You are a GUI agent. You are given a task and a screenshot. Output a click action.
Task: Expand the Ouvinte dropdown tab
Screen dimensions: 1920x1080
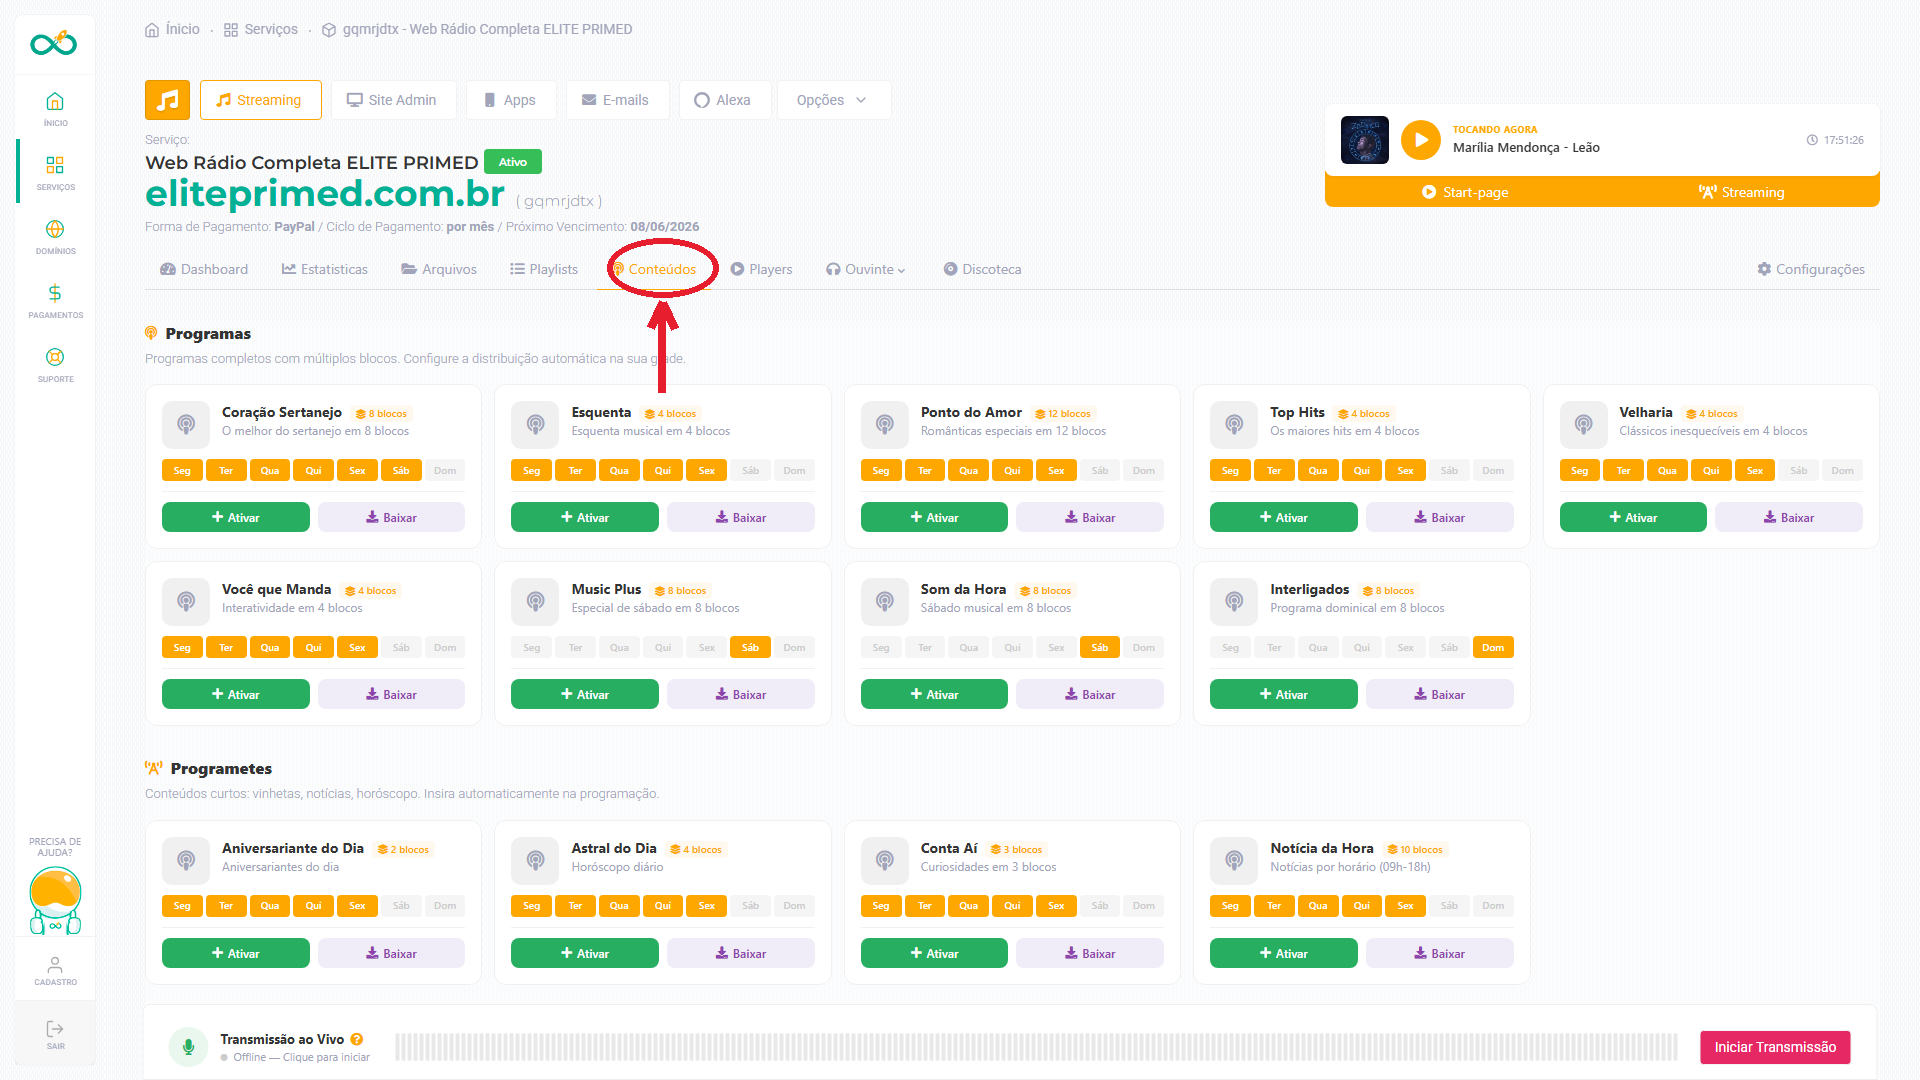(866, 269)
